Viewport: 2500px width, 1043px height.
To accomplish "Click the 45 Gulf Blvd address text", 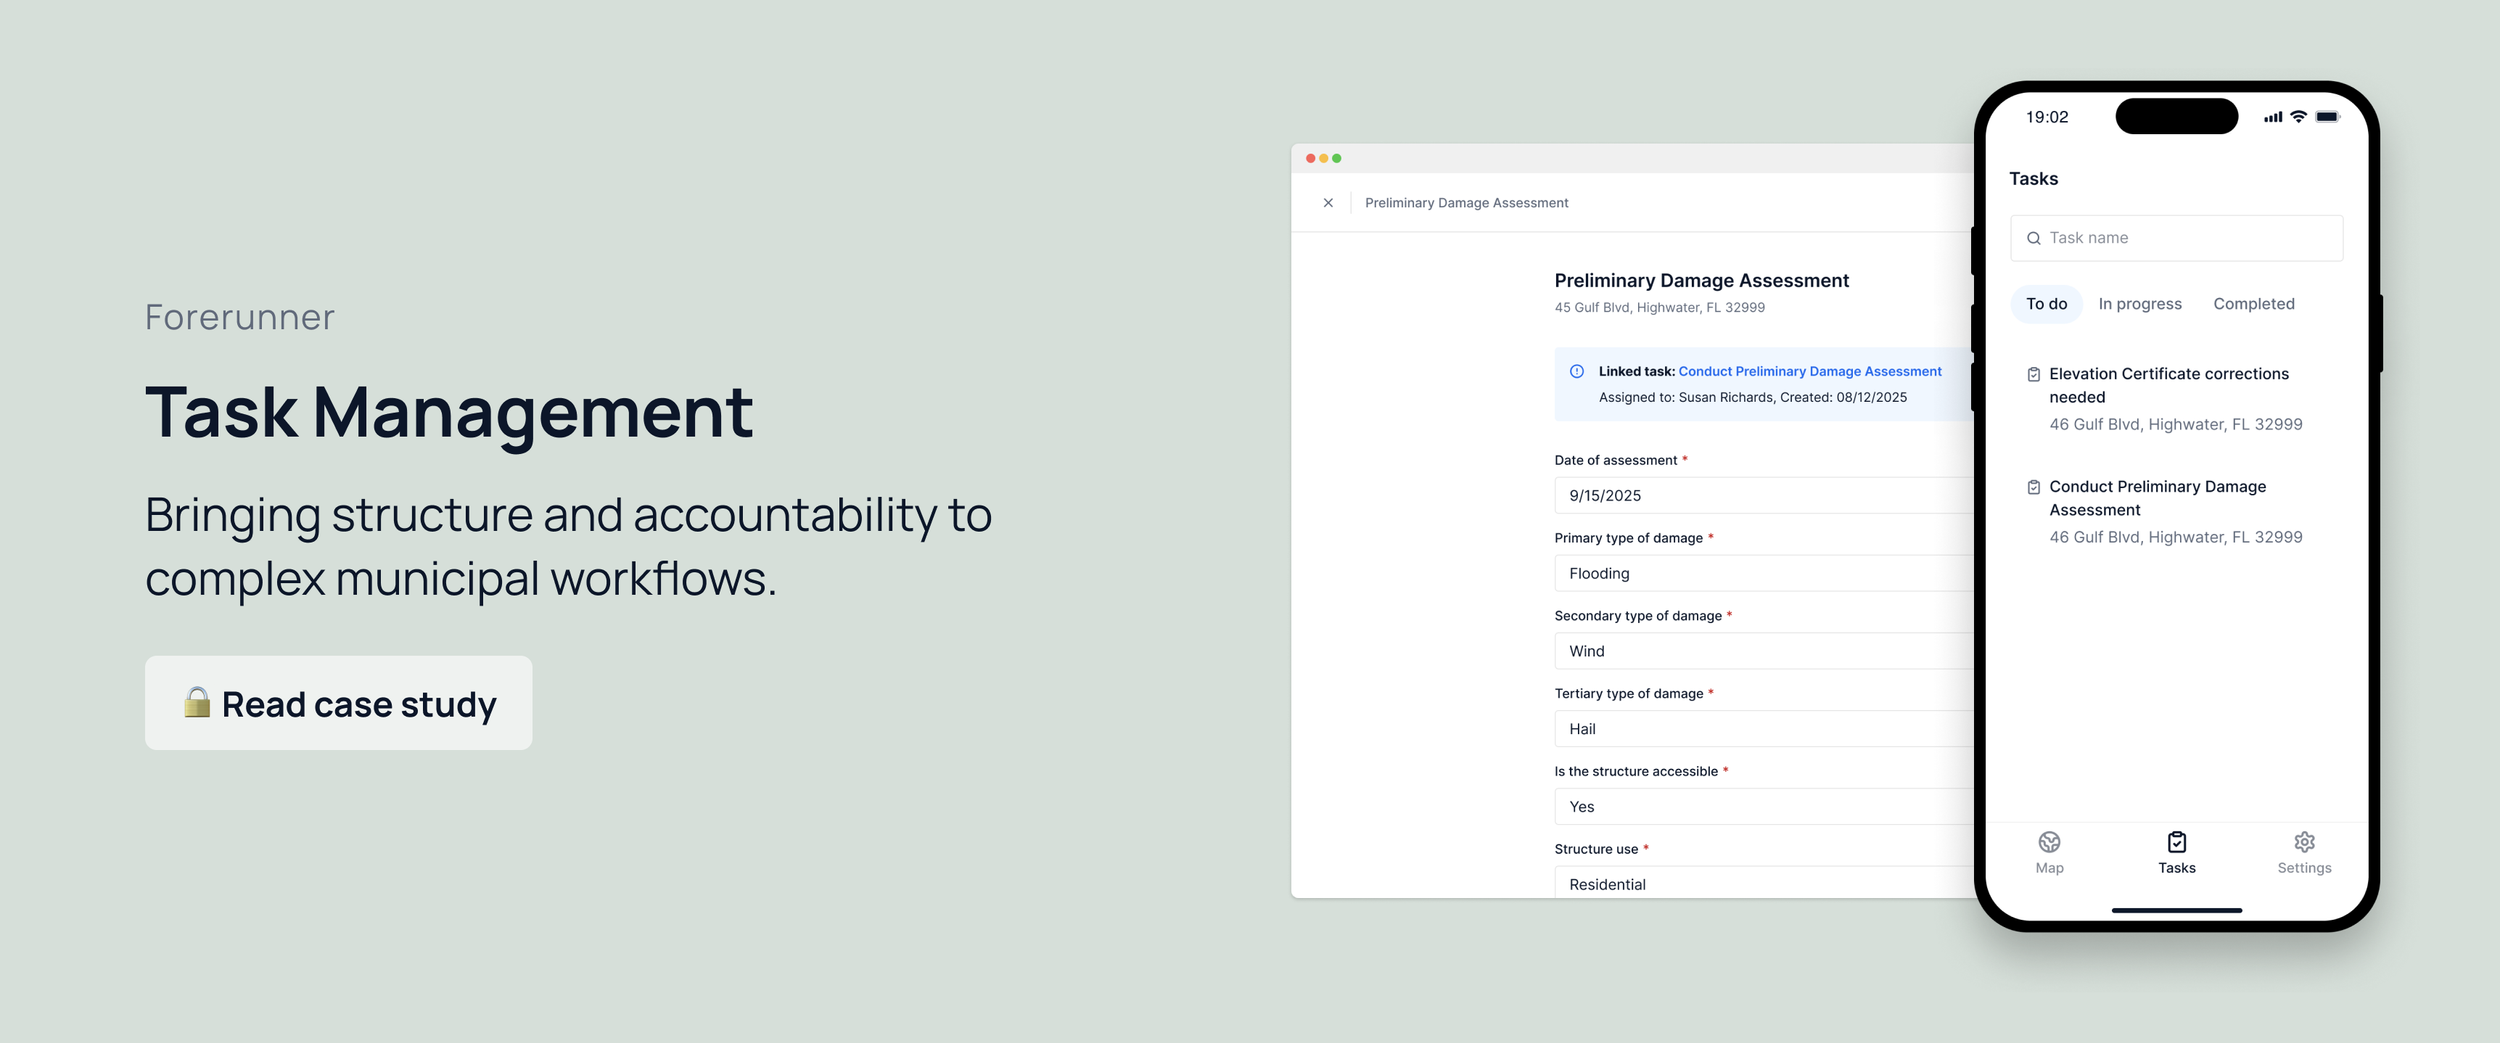I will coord(1659,308).
